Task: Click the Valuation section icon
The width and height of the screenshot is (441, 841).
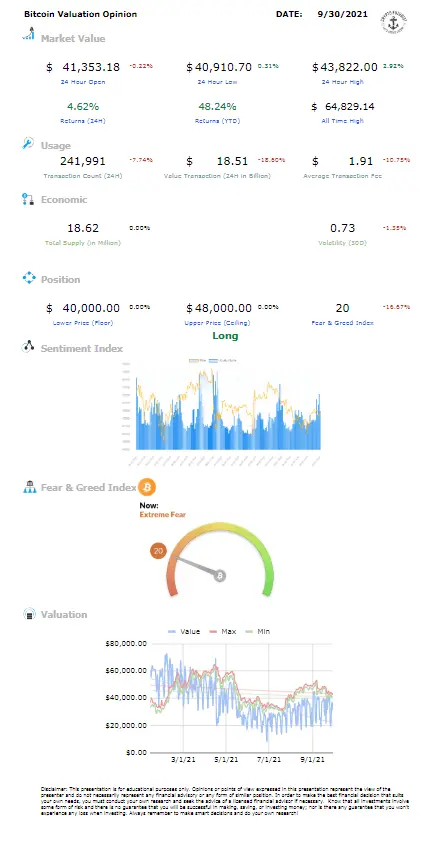Action: [x=30, y=614]
